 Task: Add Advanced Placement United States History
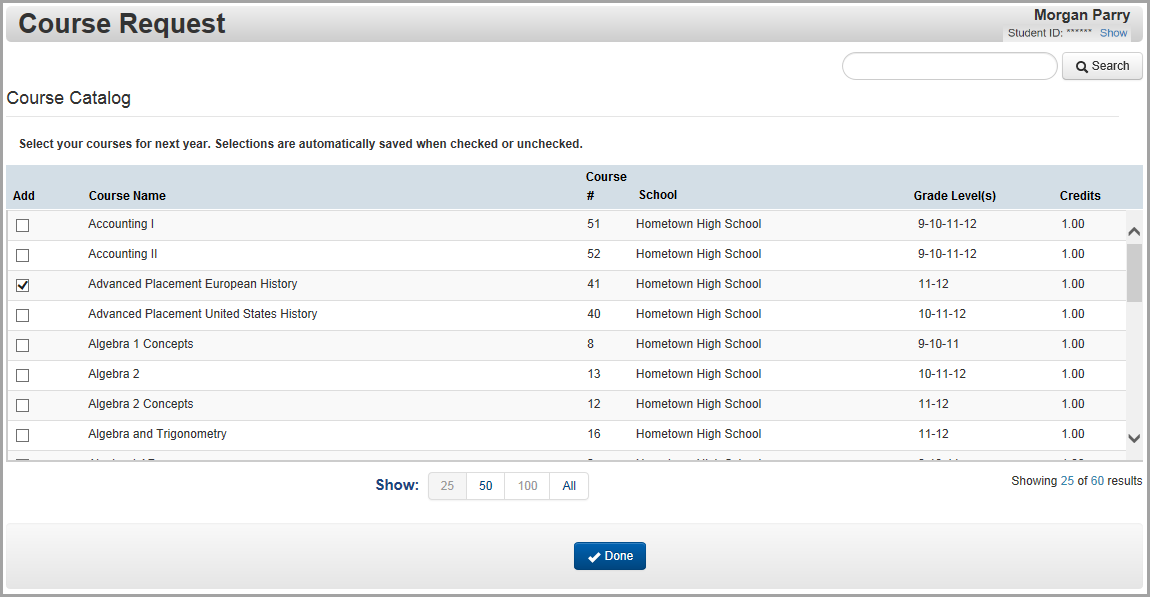pos(23,315)
